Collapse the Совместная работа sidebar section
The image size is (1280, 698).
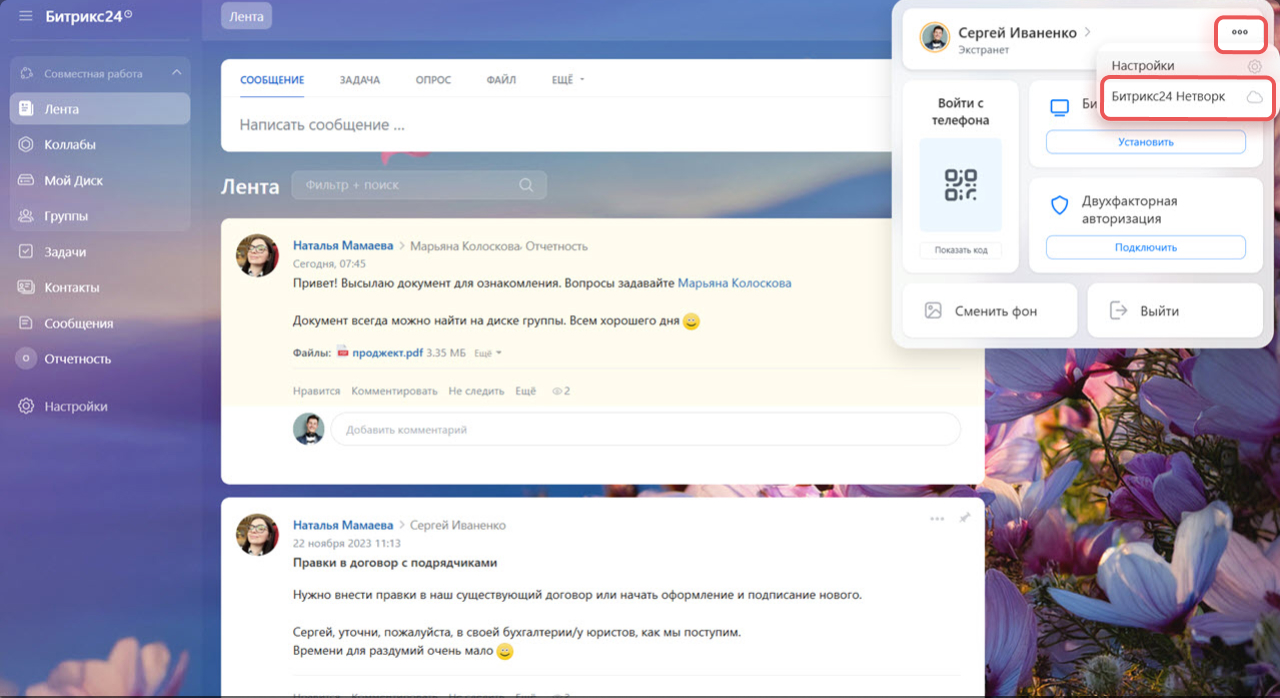(x=176, y=73)
